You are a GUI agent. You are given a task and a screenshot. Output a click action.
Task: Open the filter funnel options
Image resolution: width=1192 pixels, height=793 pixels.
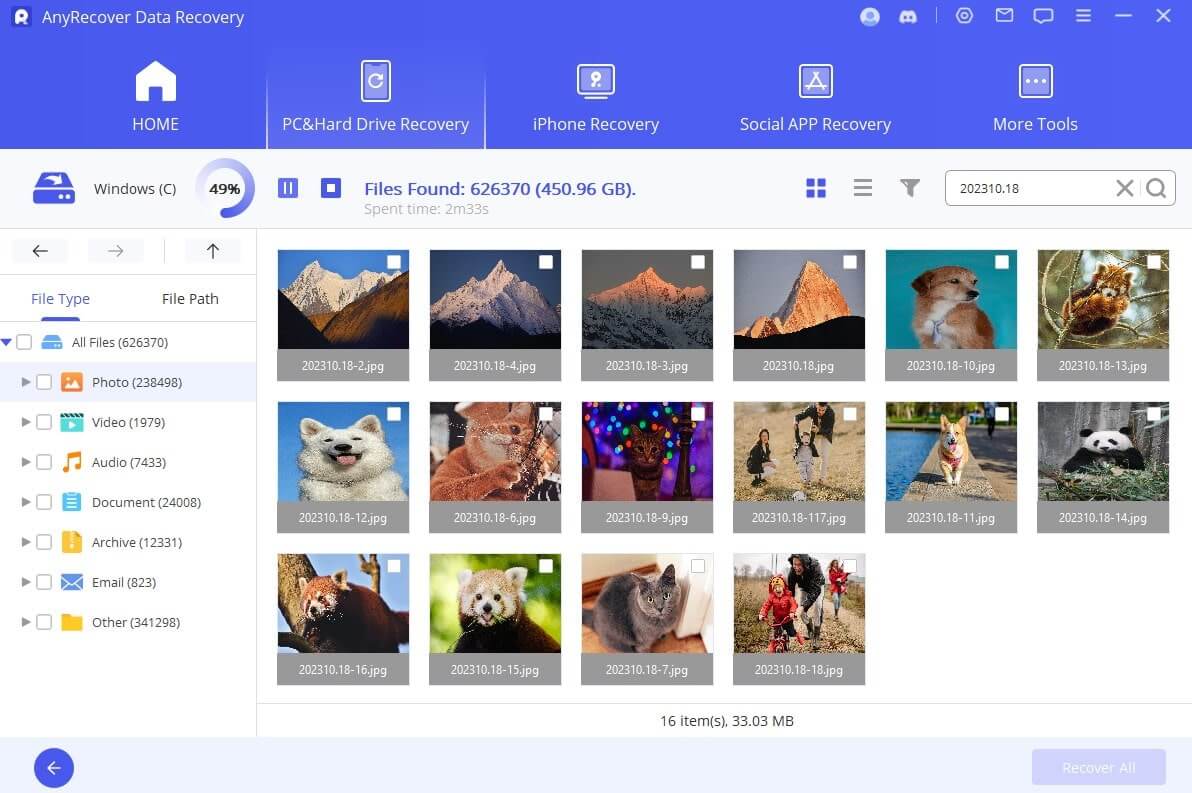click(909, 188)
